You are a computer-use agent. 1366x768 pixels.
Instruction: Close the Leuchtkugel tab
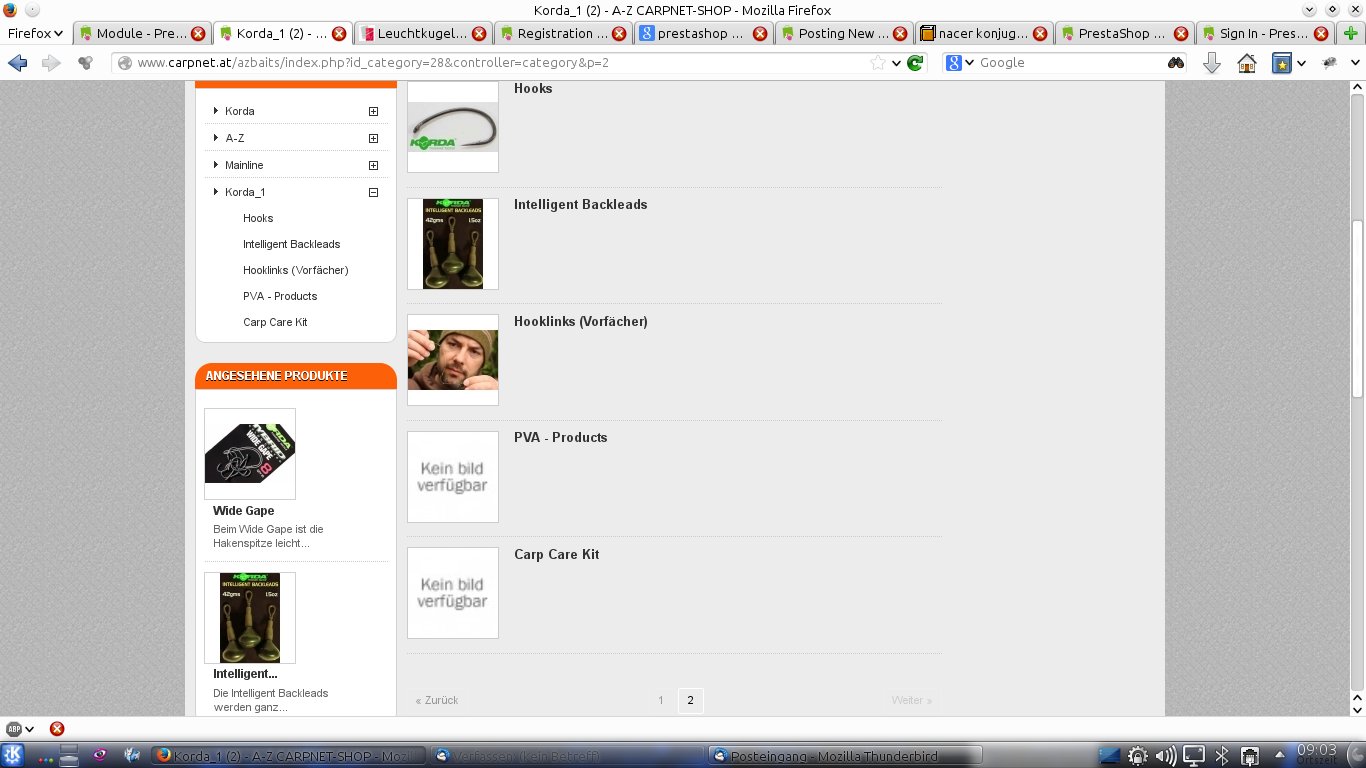pos(479,33)
